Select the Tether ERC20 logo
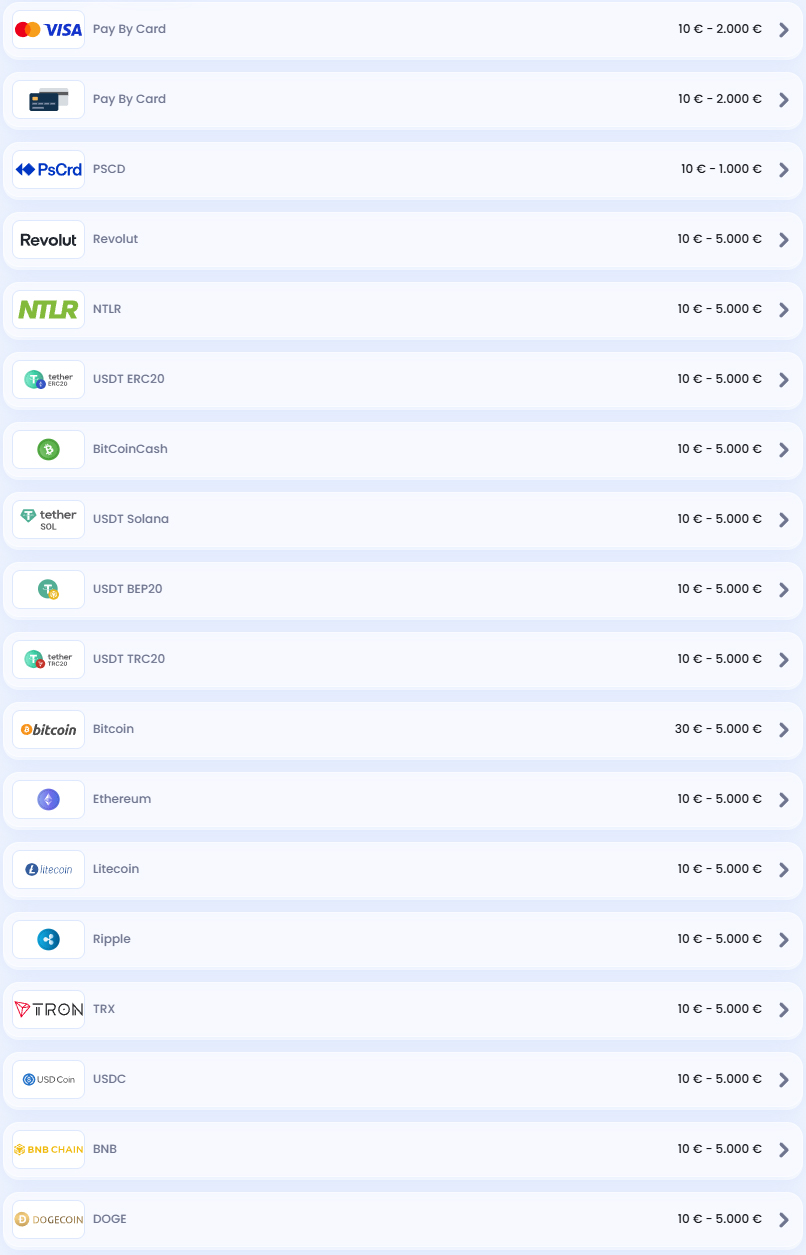This screenshot has height=1255, width=806. (x=48, y=380)
